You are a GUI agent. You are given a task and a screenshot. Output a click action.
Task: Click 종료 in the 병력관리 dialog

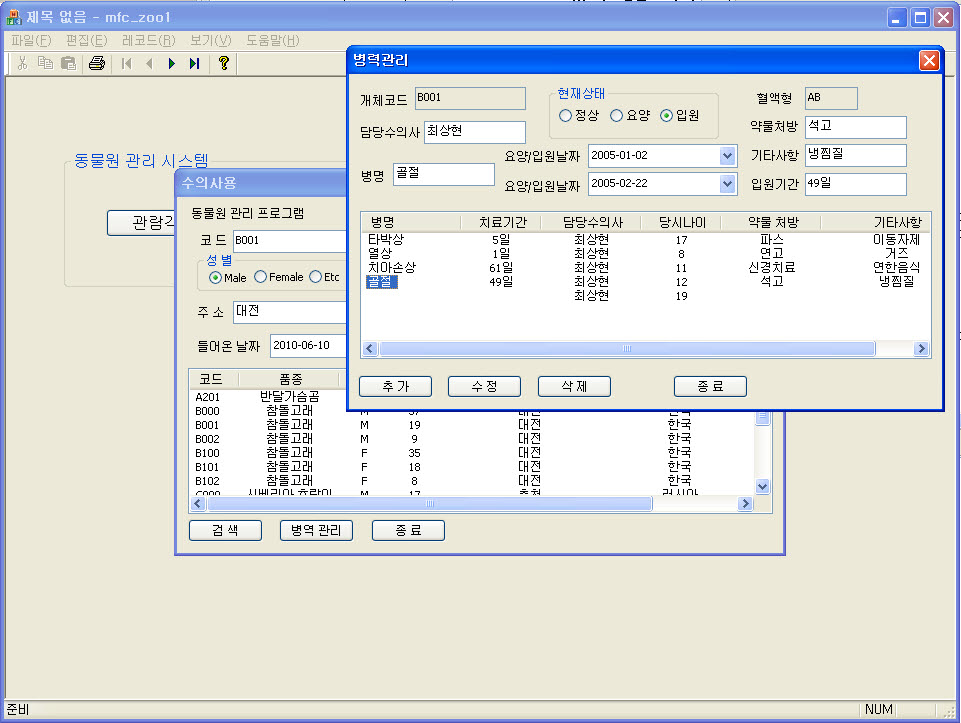click(x=710, y=387)
